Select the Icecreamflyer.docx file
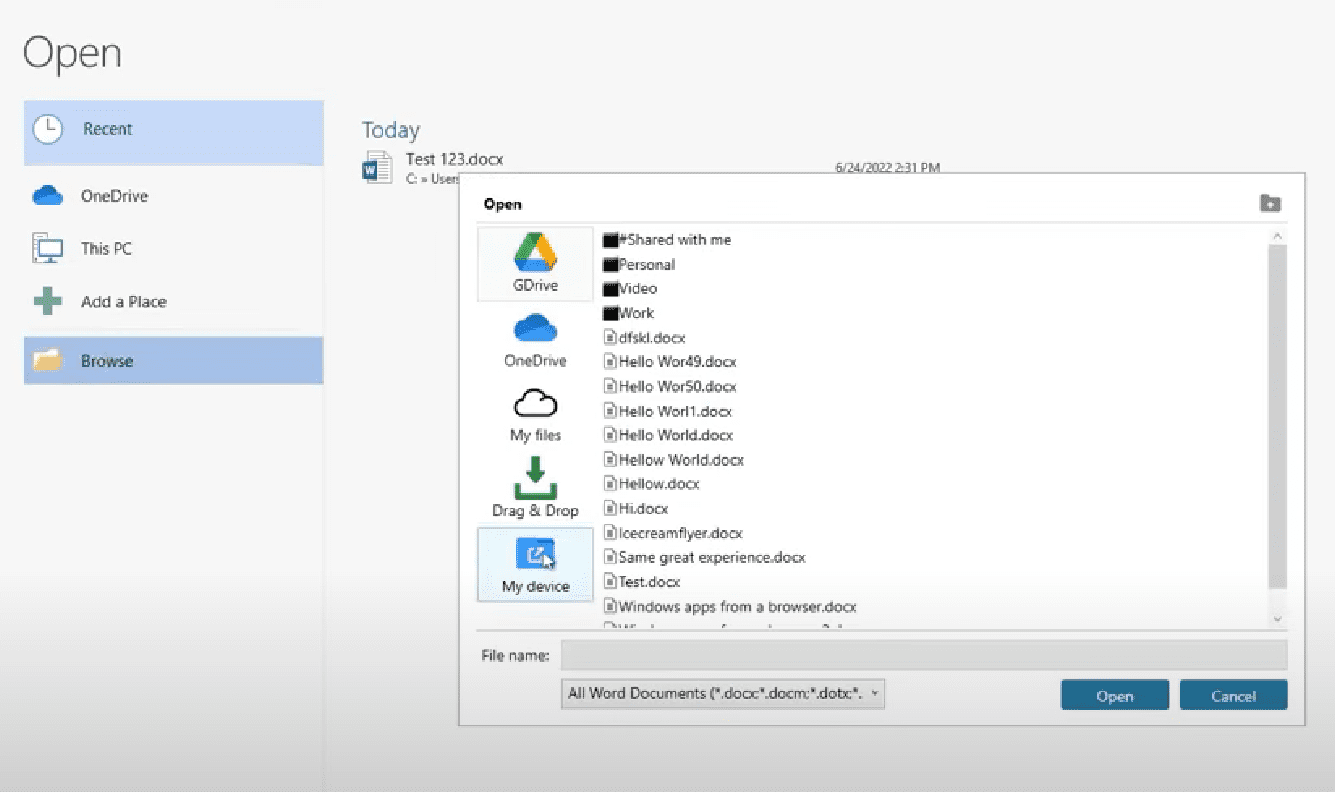The image size is (1335, 792). click(x=673, y=533)
